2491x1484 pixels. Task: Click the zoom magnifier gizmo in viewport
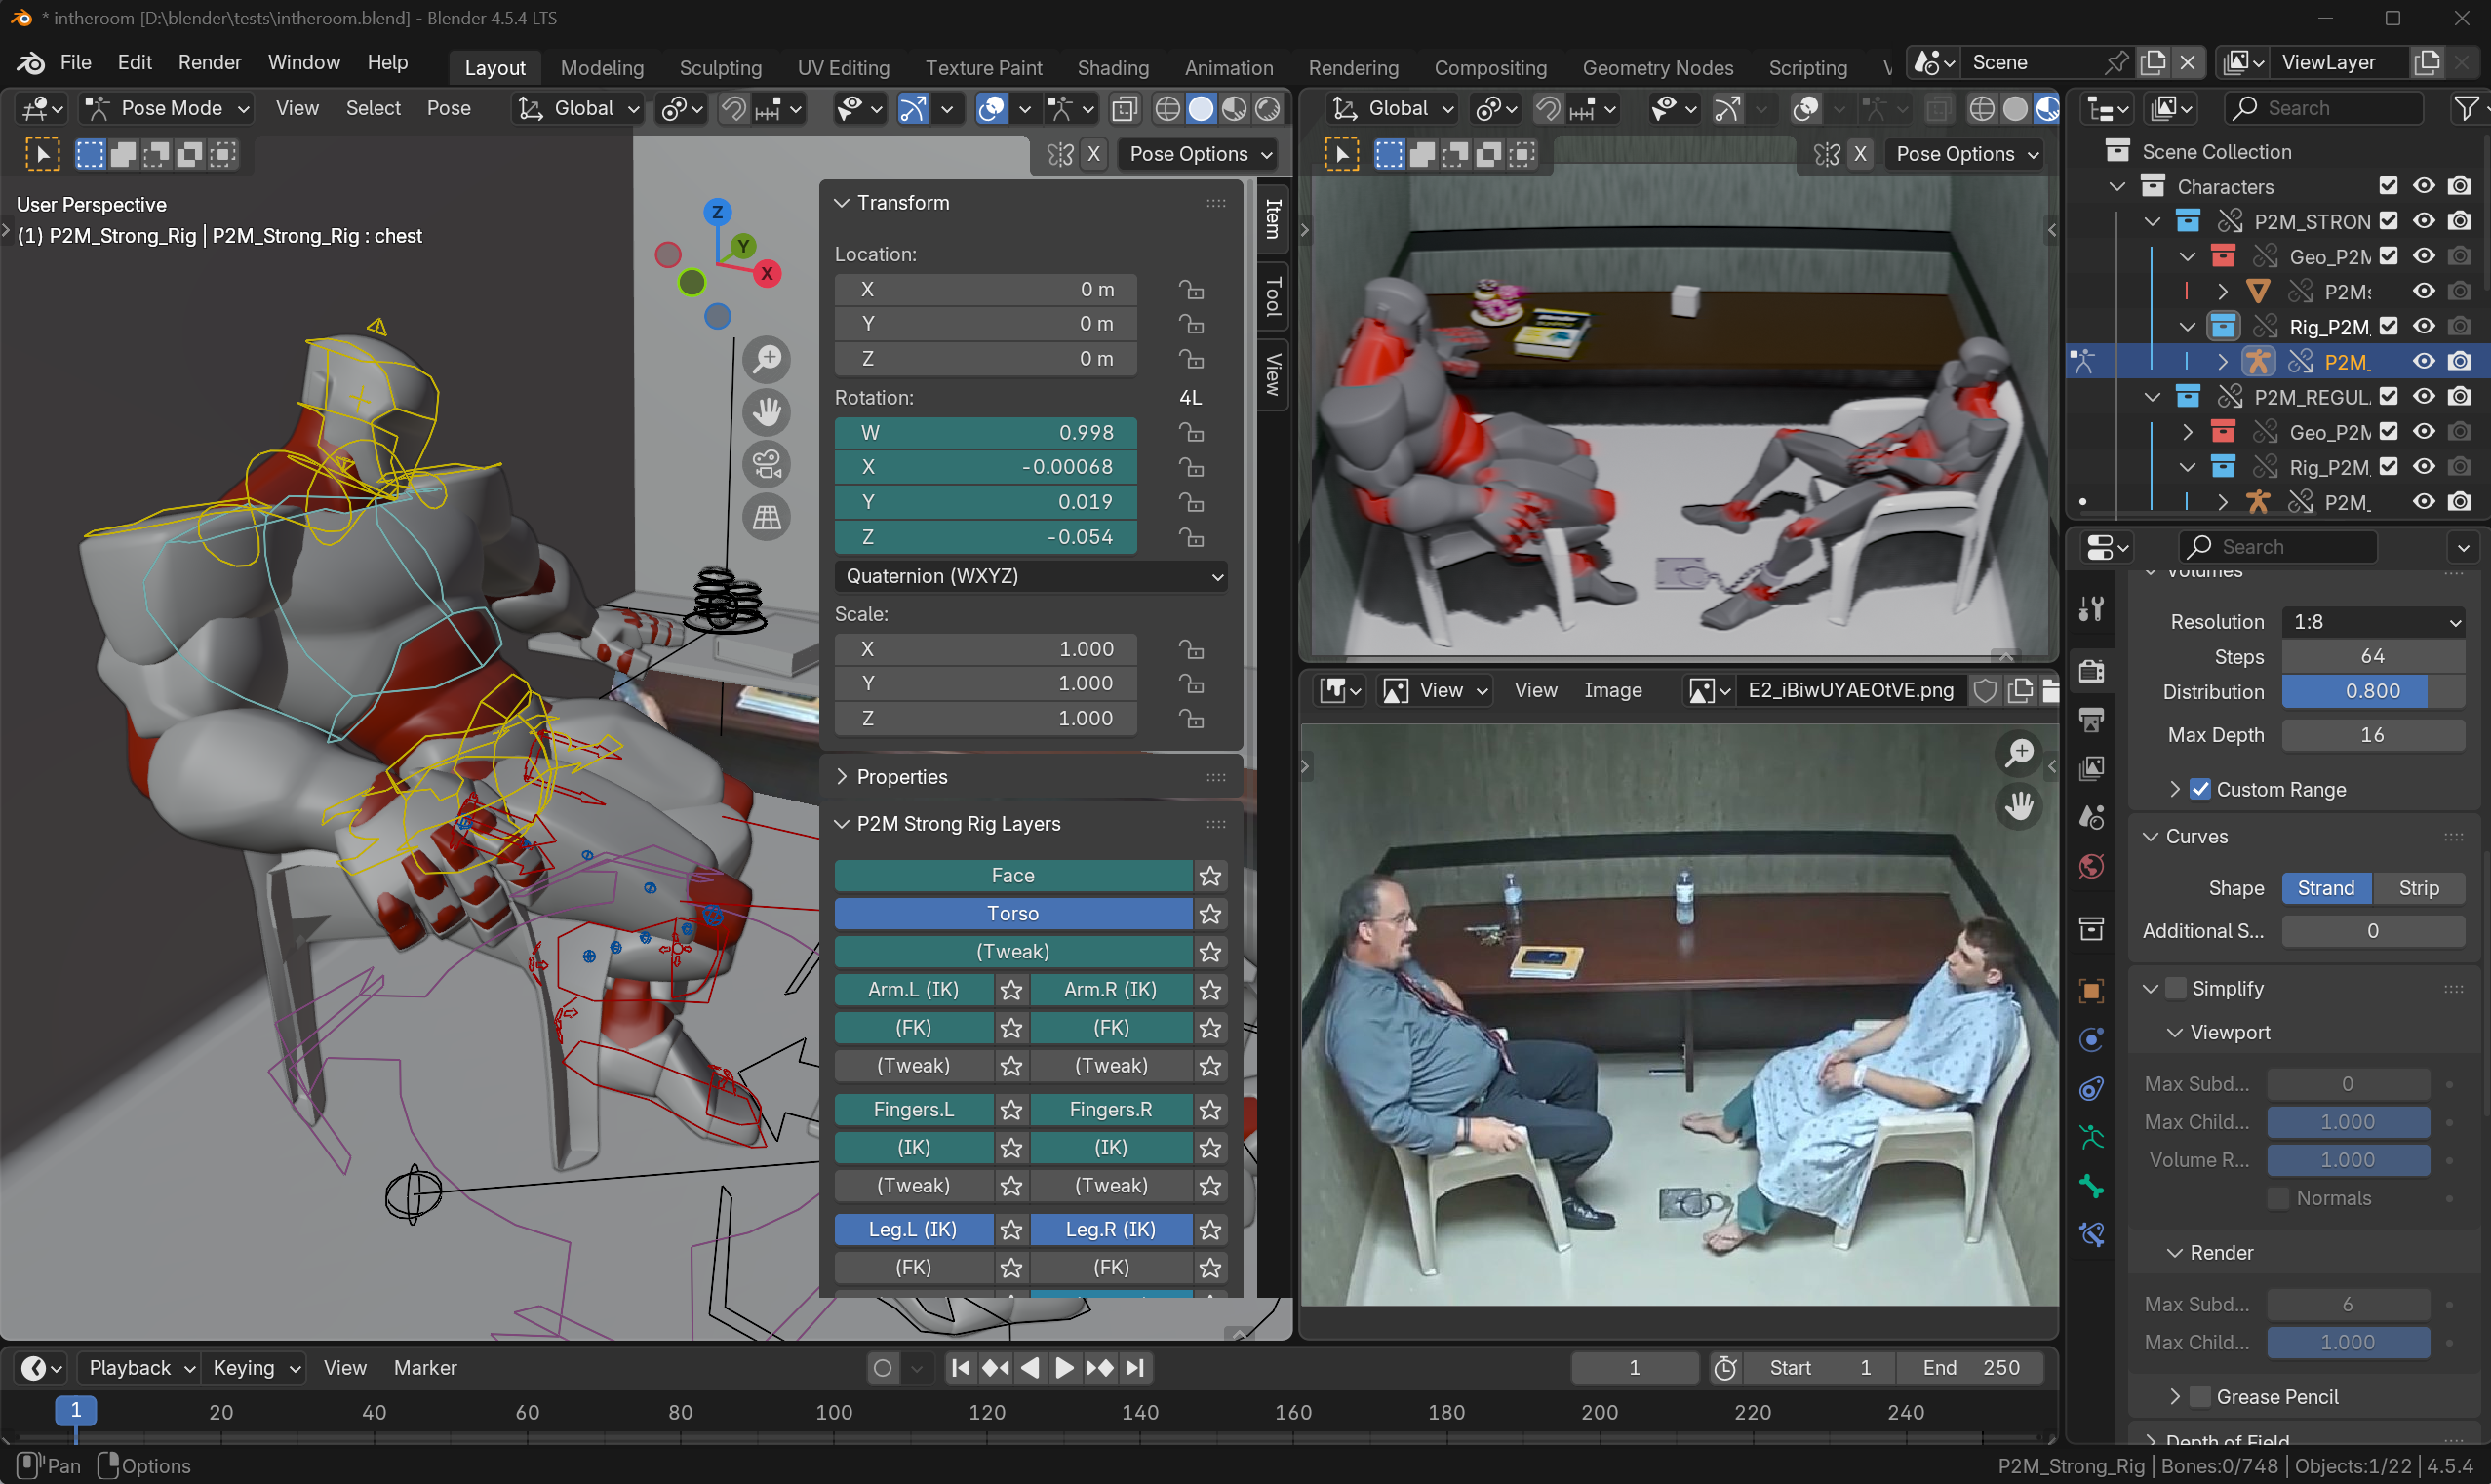pos(767,360)
